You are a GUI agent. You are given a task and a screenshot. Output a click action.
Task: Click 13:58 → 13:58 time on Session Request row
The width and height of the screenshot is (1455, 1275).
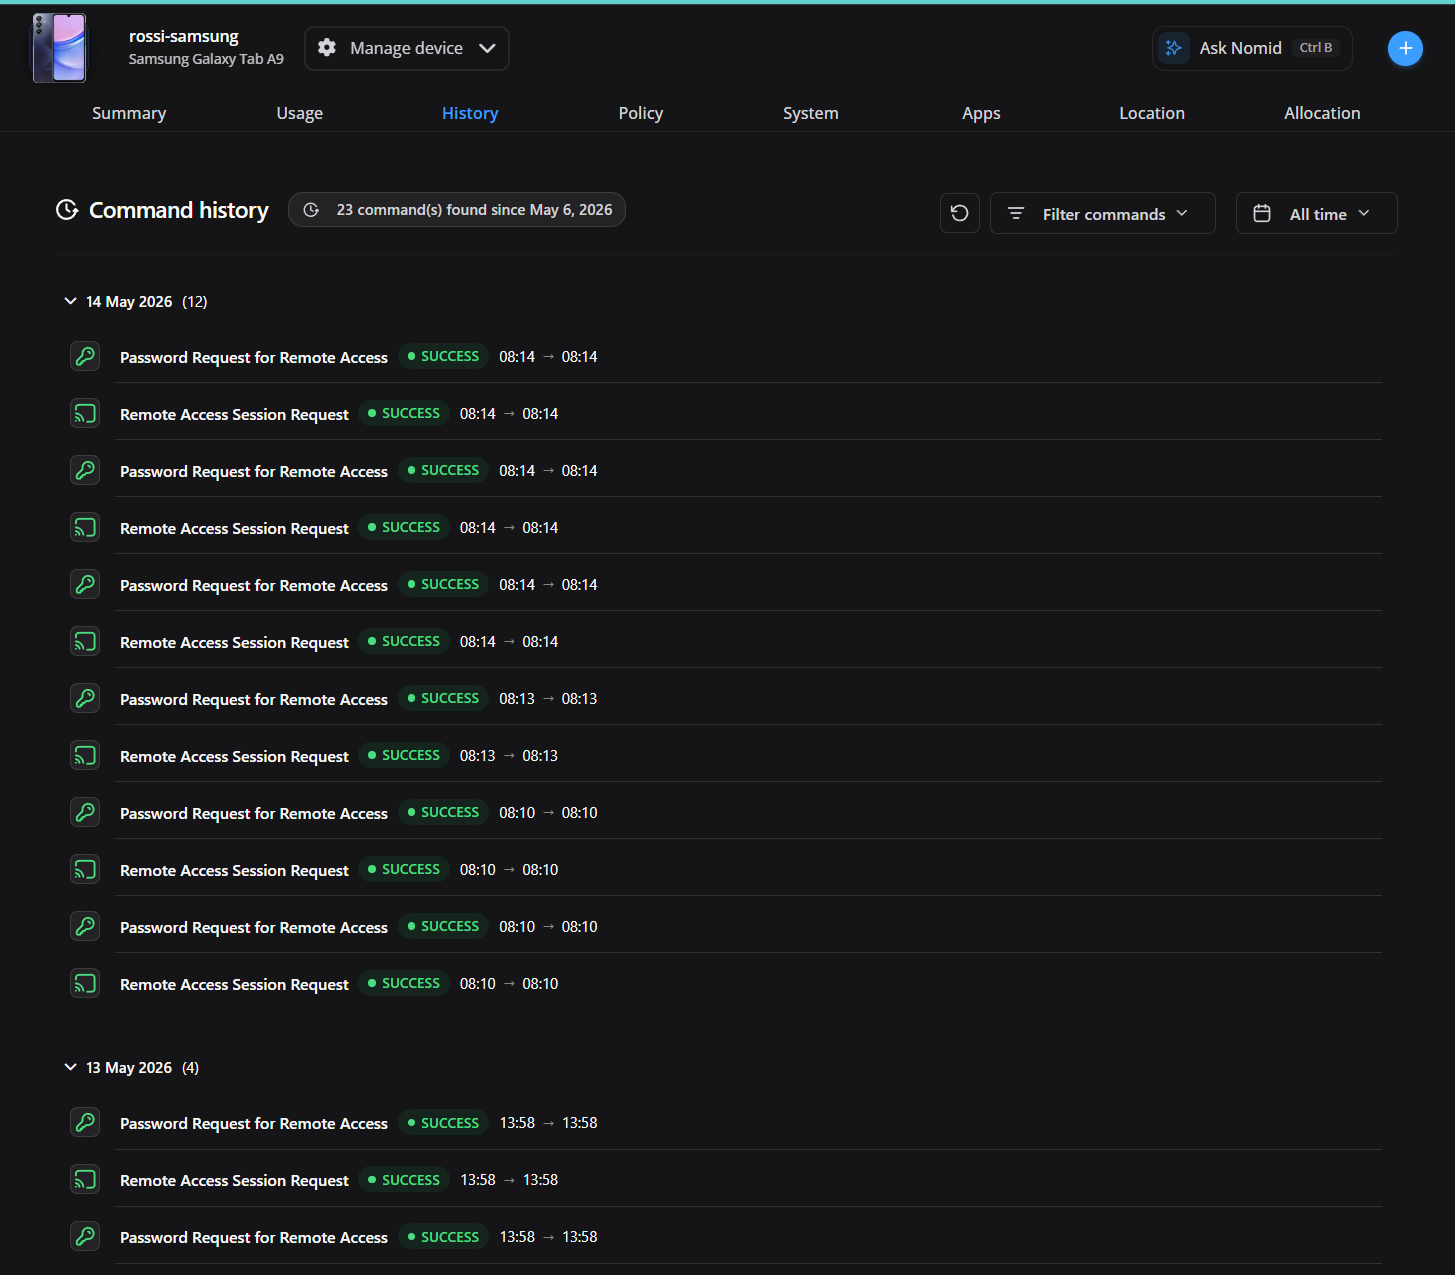click(509, 1179)
